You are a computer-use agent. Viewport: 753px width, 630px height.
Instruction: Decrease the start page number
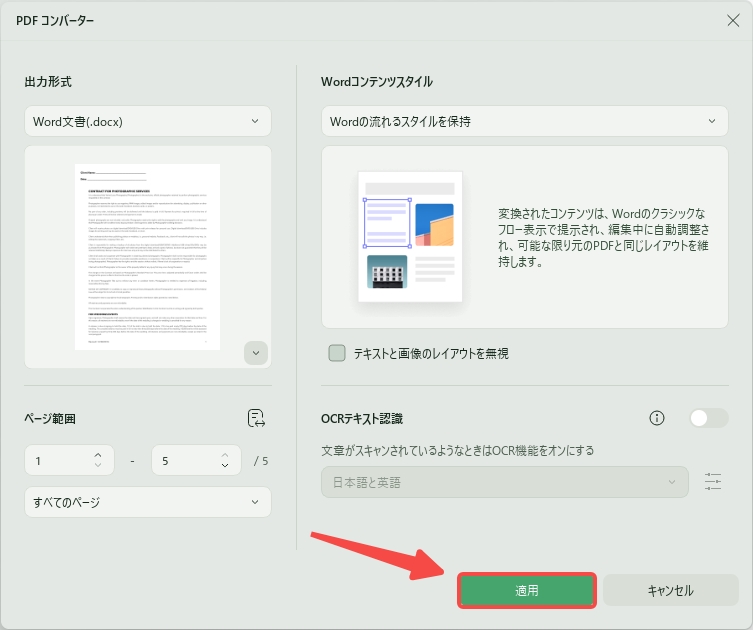coord(98,465)
